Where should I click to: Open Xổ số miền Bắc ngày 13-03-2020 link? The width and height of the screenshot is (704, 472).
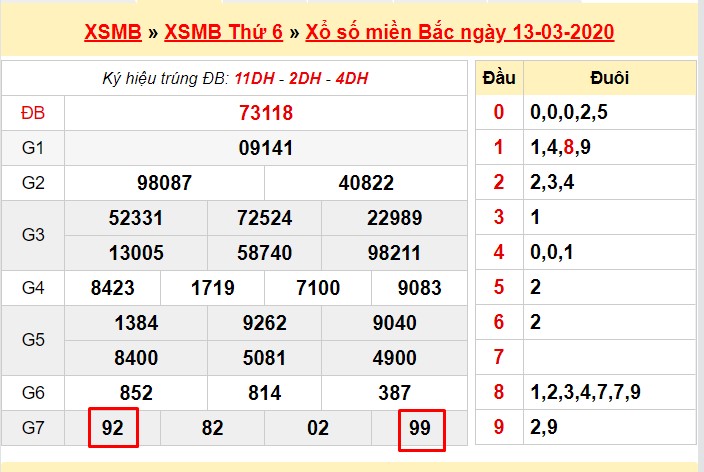click(458, 32)
